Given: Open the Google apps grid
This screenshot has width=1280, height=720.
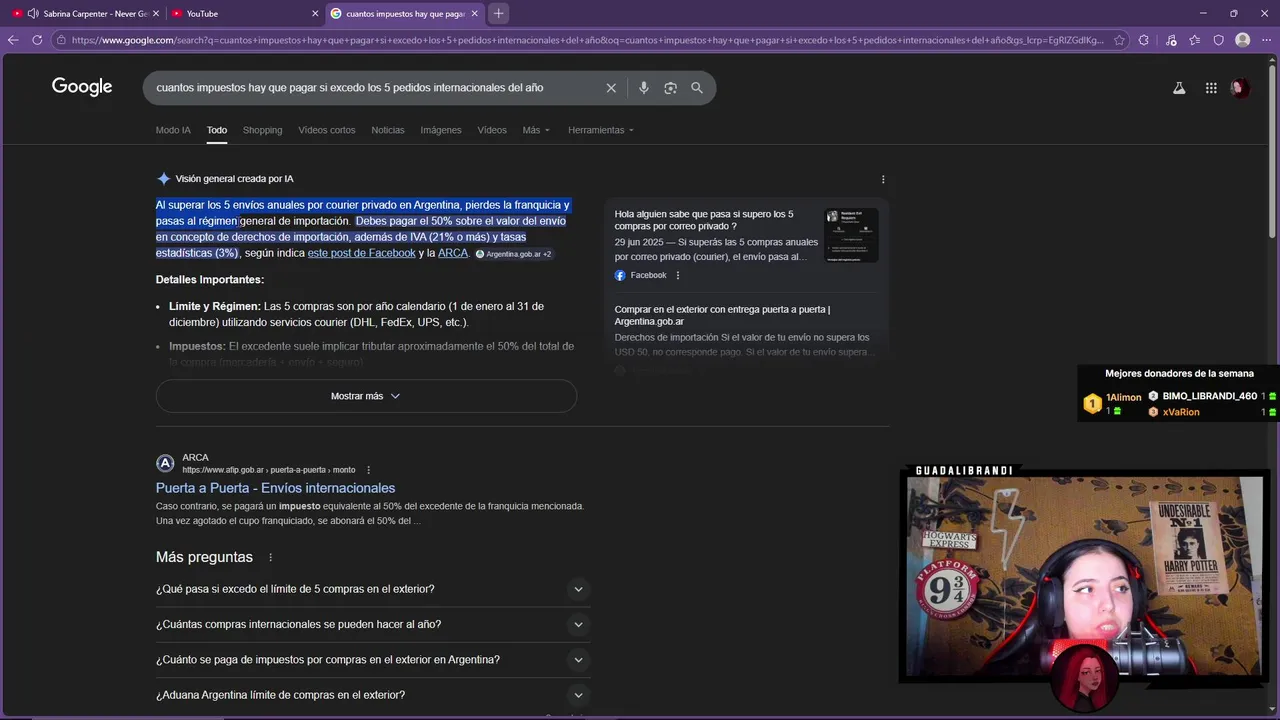Looking at the screenshot, I should click(x=1211, y=88).
